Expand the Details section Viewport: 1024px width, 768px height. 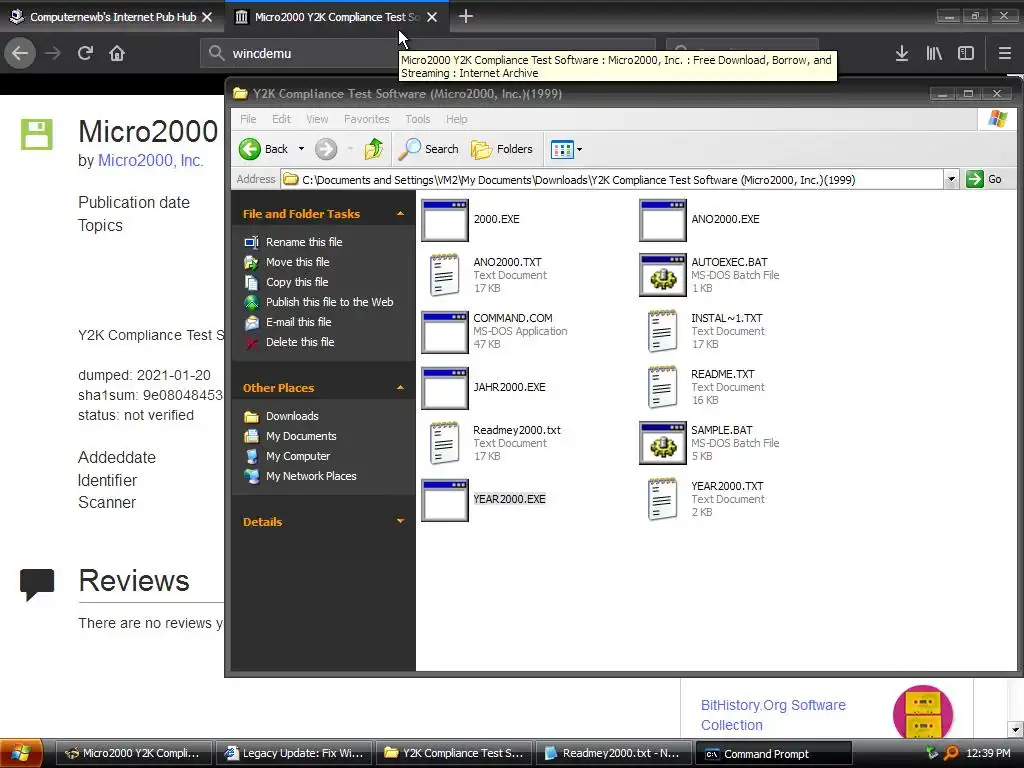coord(400,521)
